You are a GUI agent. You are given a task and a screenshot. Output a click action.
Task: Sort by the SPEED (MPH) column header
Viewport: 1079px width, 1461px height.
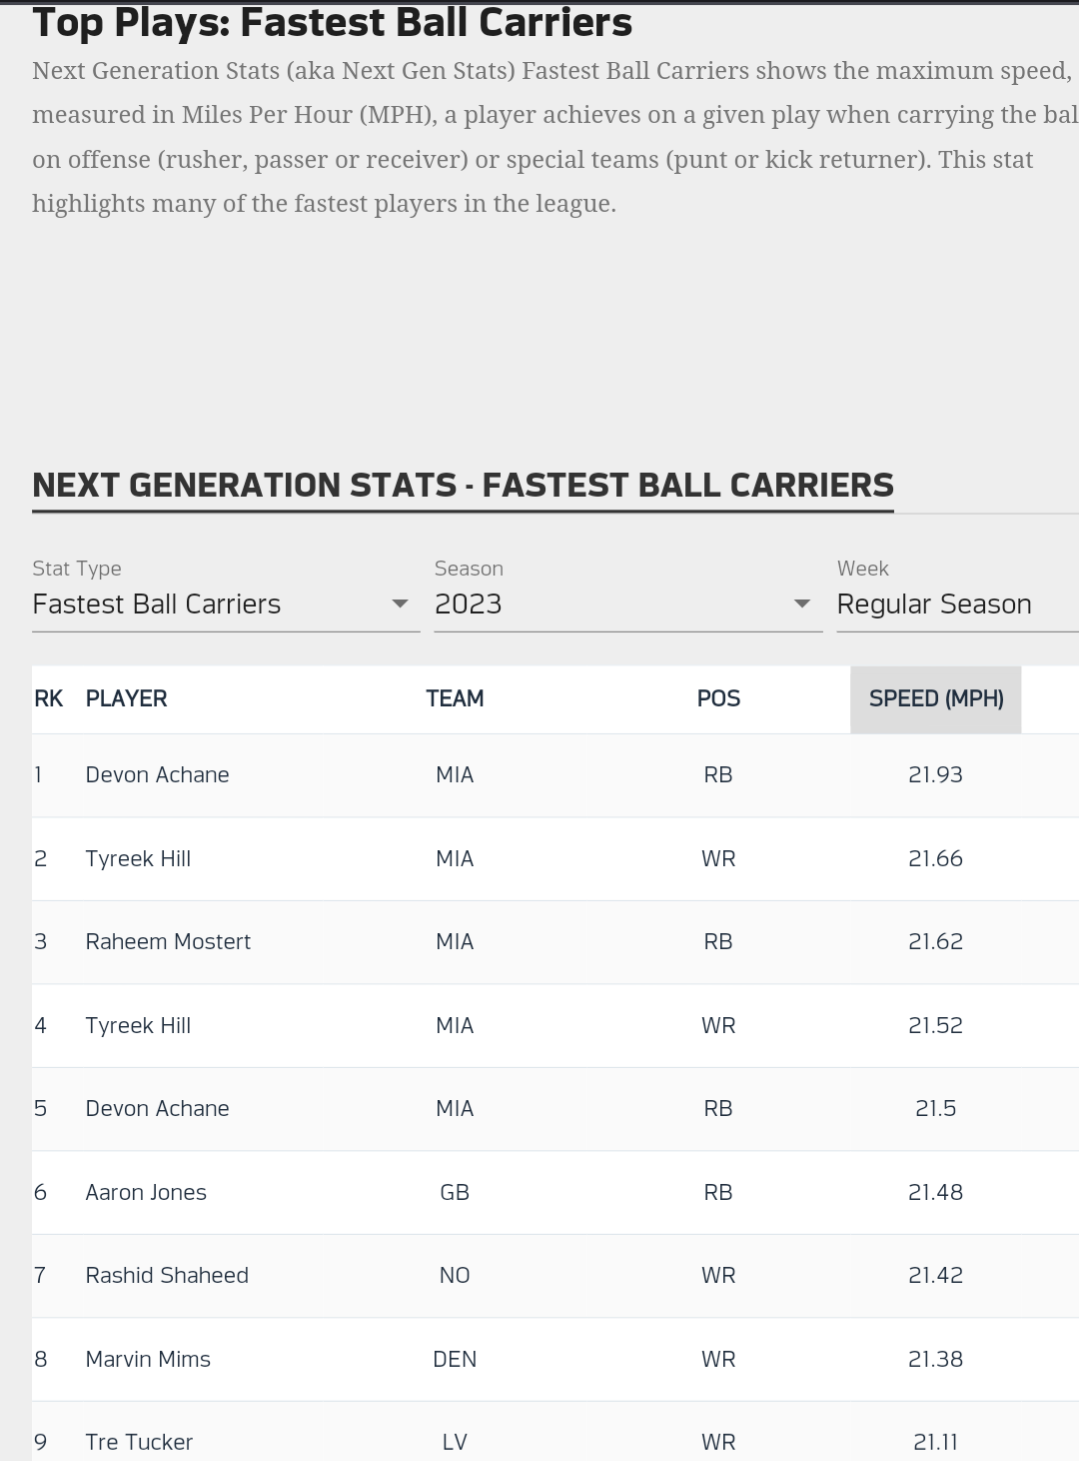click(x=936, y=699)
